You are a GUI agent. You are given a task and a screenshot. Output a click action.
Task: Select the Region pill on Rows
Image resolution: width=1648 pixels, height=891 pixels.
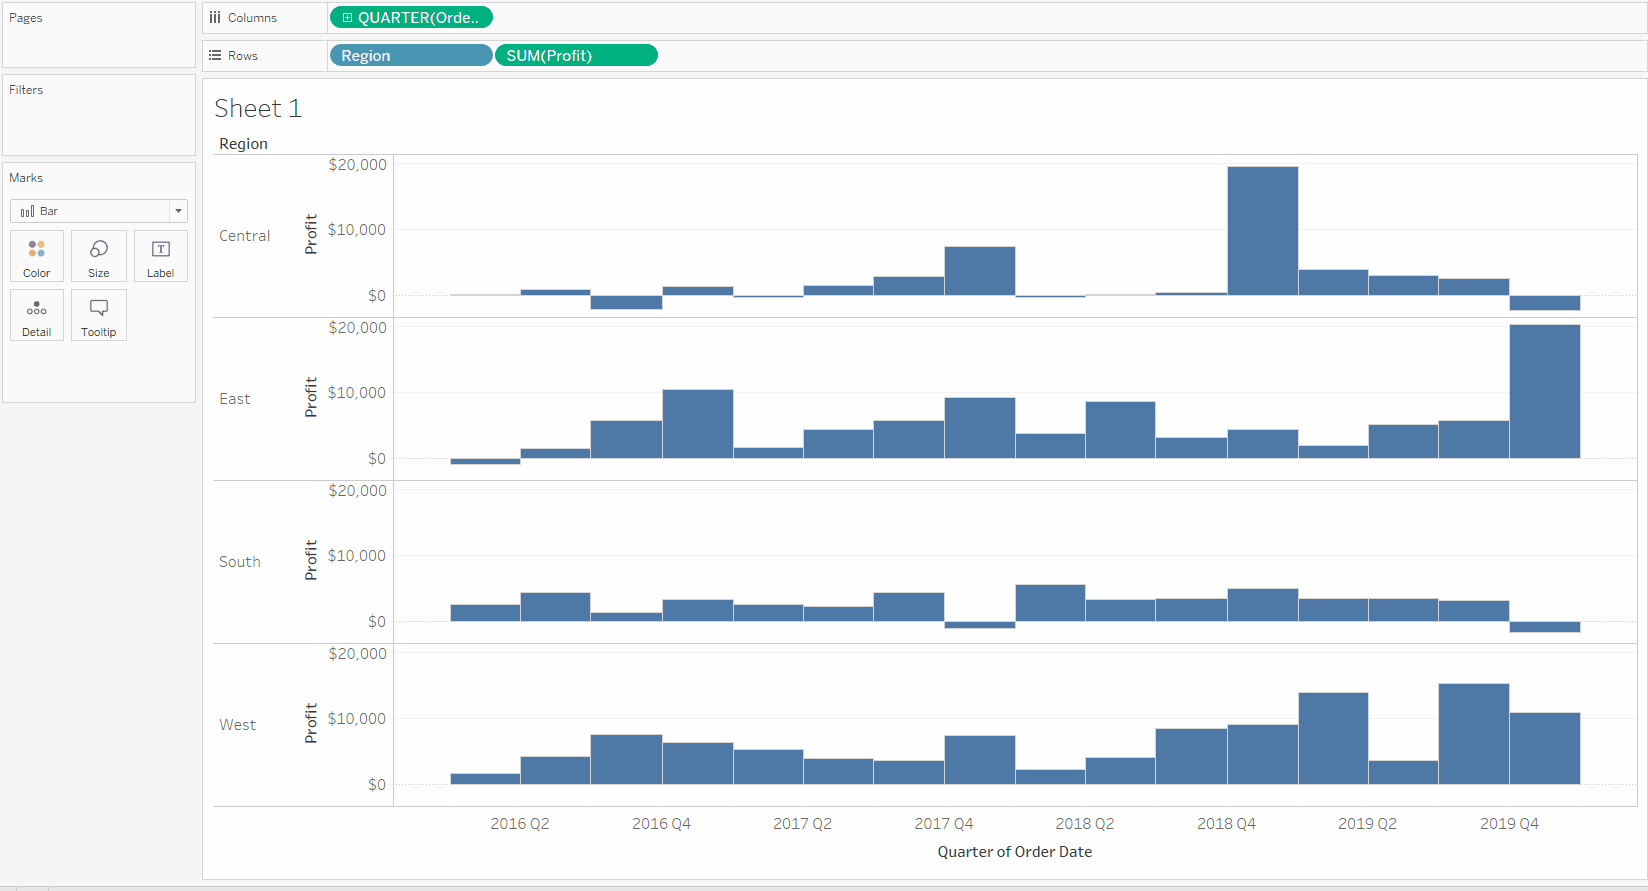[411, 56]
